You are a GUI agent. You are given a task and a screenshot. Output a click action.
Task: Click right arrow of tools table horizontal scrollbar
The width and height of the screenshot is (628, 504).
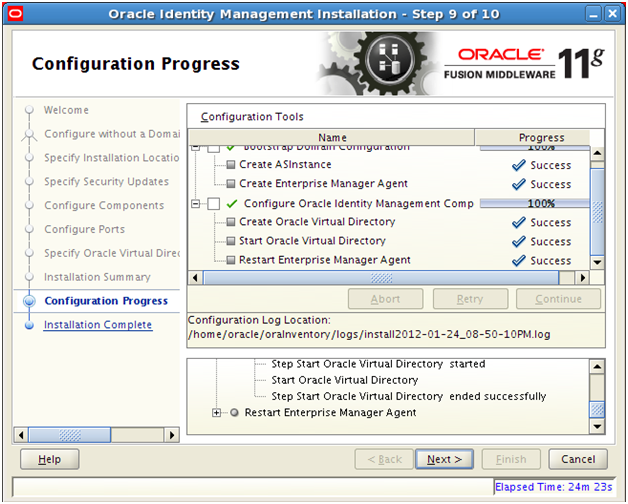click(582, 277)
